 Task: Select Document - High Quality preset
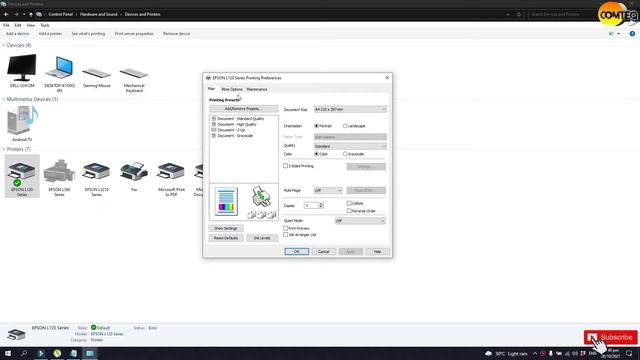pos(237,124)
